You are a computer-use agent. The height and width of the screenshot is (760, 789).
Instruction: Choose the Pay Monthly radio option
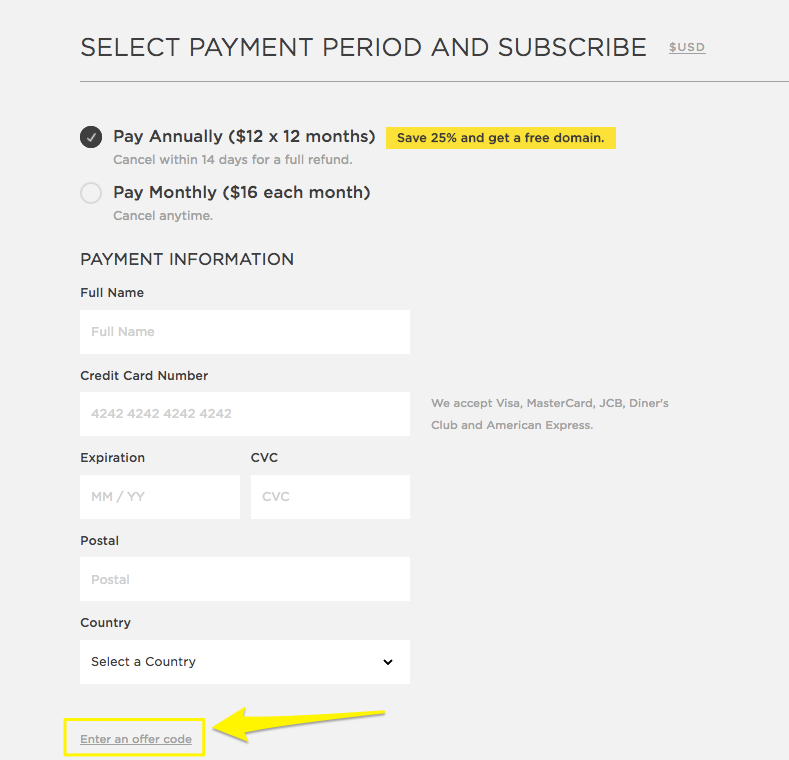[91, 193]
